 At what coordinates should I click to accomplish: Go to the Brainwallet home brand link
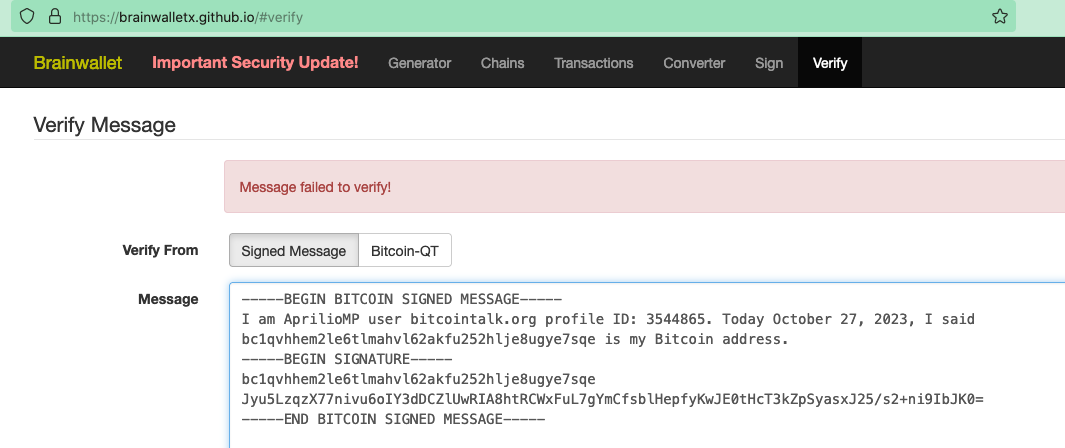click(x=77, y=63)
